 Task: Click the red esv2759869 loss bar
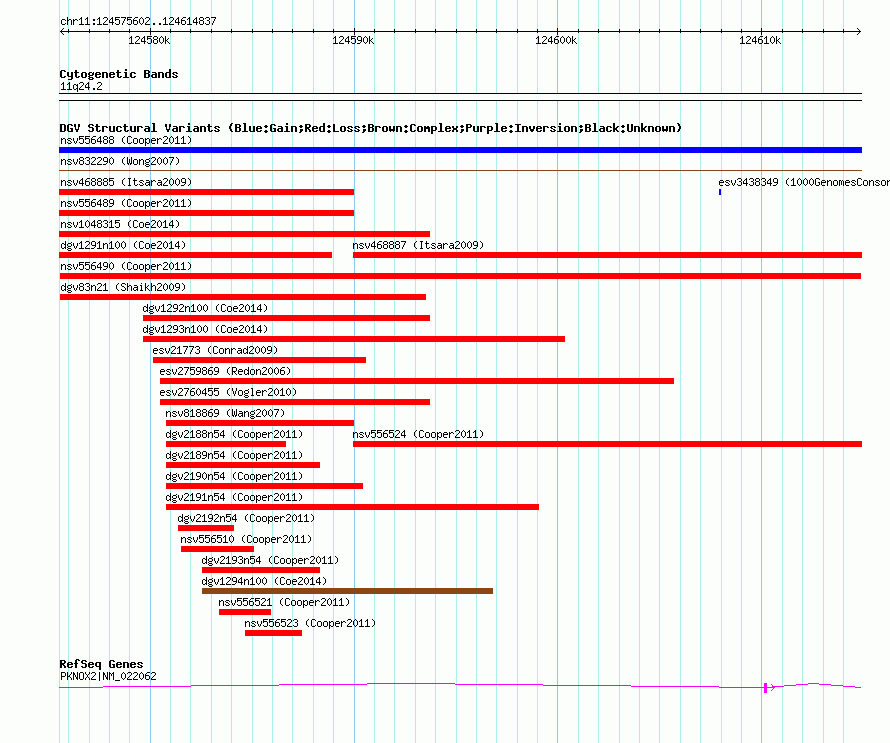(417, 381)
